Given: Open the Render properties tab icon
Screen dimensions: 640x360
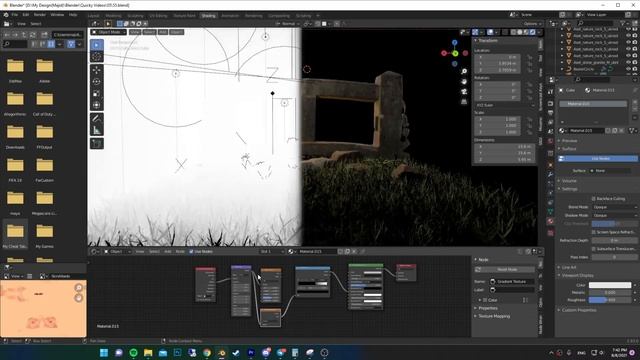Looking at the screenshot, I should 550,103.
